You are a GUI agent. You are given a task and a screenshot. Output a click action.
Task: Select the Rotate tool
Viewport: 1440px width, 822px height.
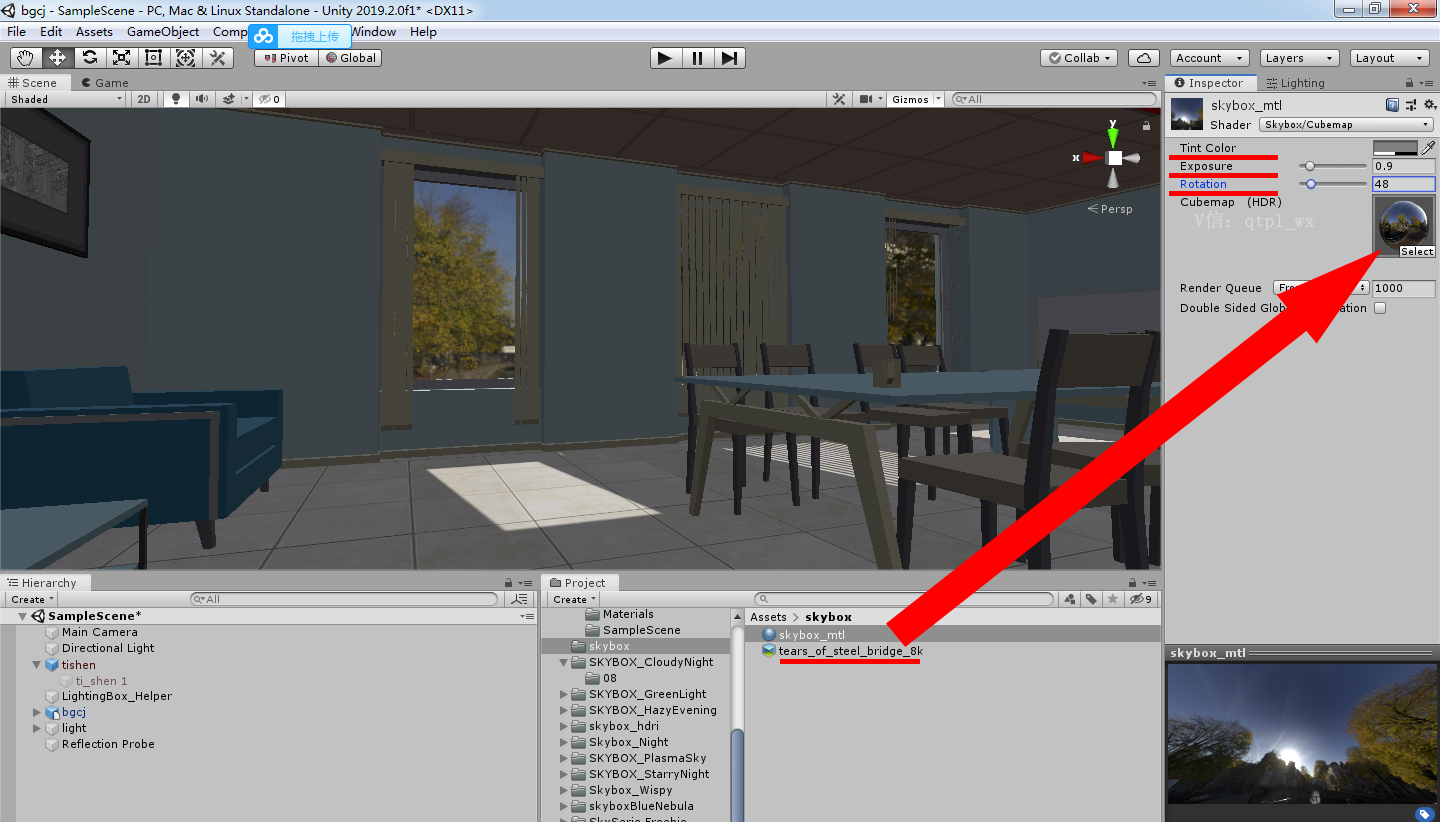click(x=89, y=58)
